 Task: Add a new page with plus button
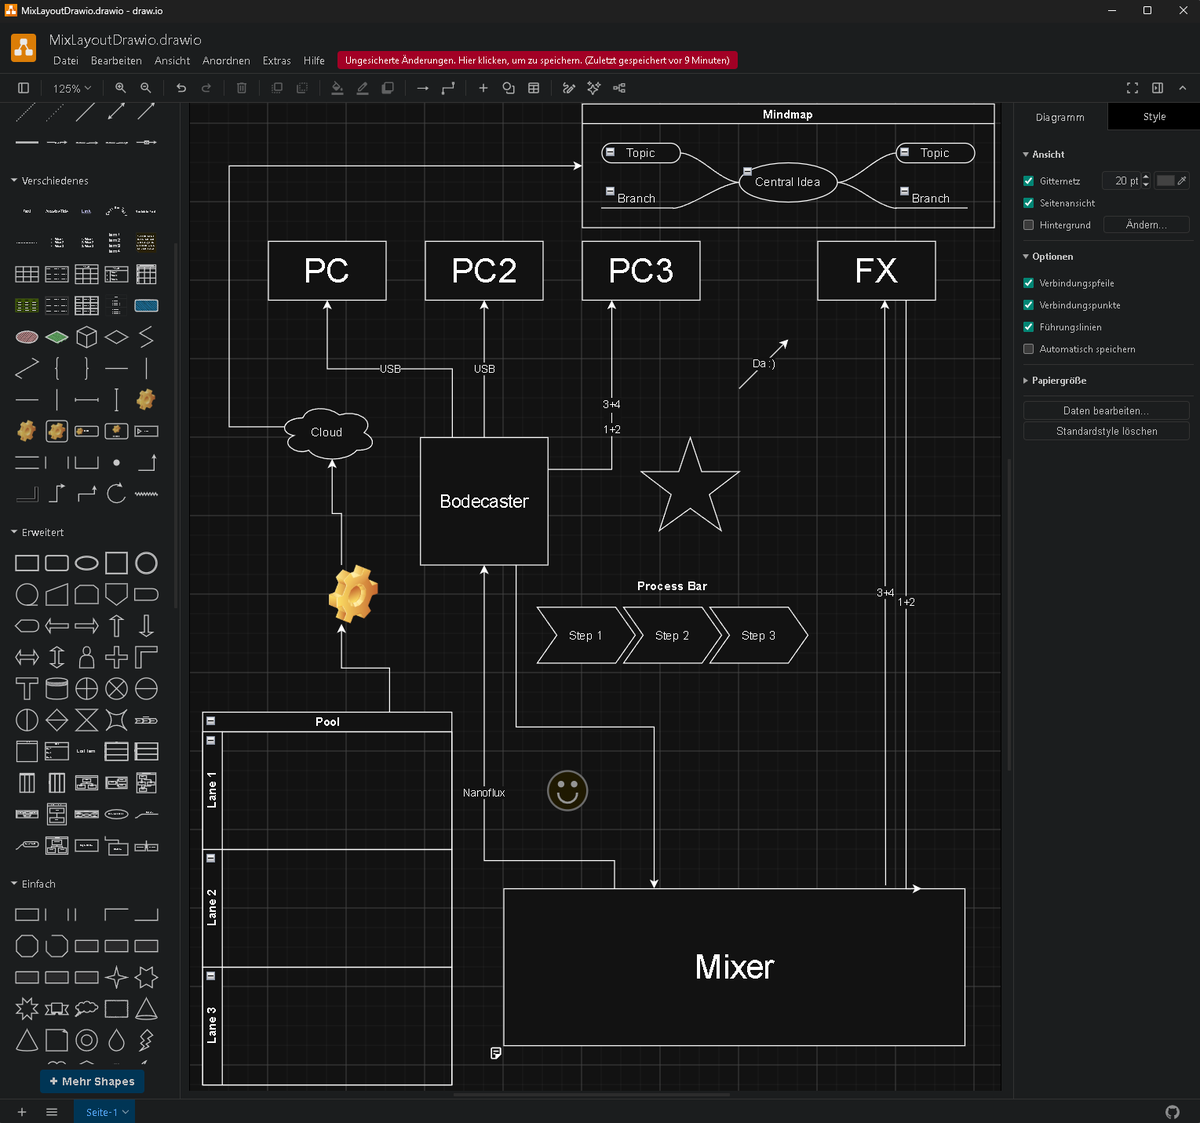[22, 1112]
